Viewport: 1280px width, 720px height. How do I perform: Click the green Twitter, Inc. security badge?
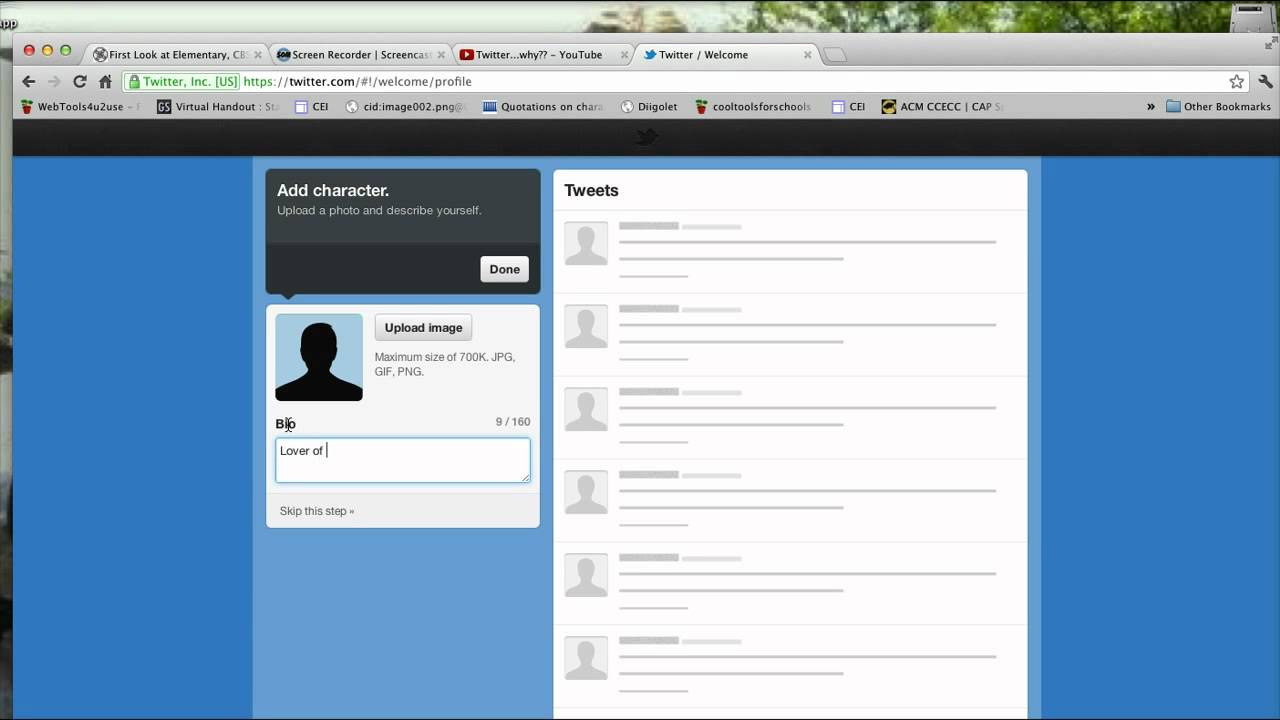coord(183,82)
